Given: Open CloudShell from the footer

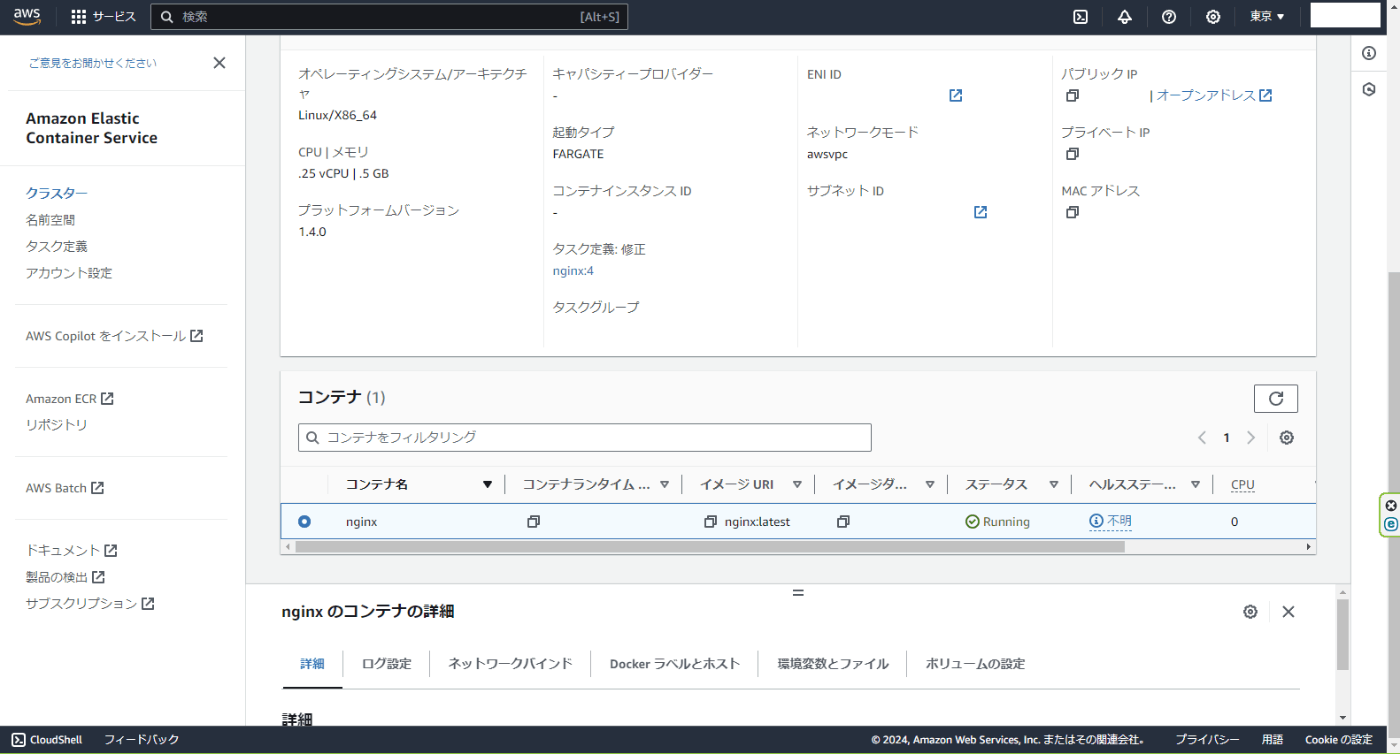Looking at the screenshot, I should click(x=47, y=740).
